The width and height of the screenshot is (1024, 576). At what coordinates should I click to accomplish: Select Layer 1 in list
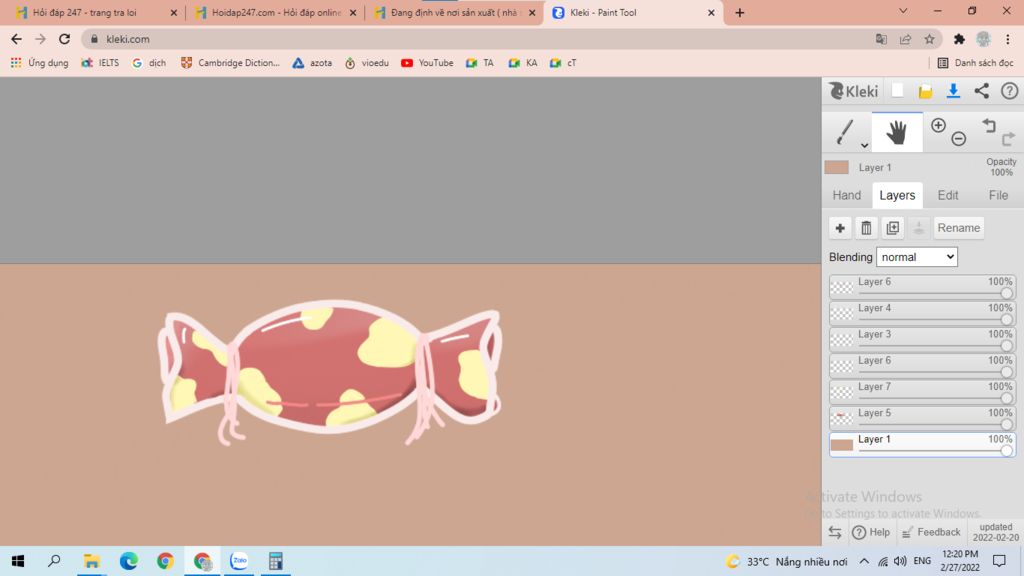[922, 444]
